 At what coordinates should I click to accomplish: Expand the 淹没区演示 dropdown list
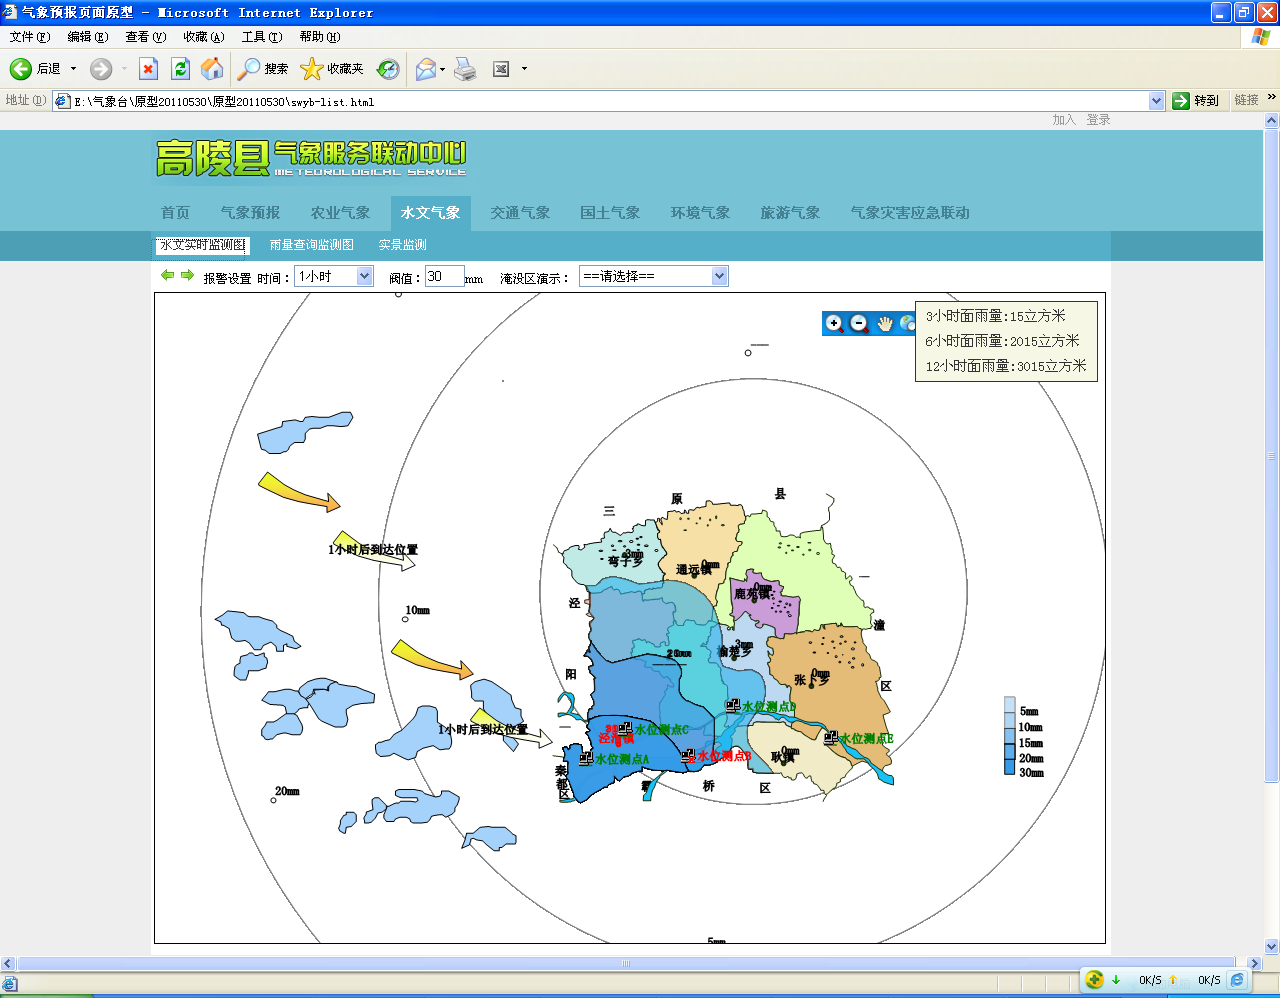tap(719, 276)
